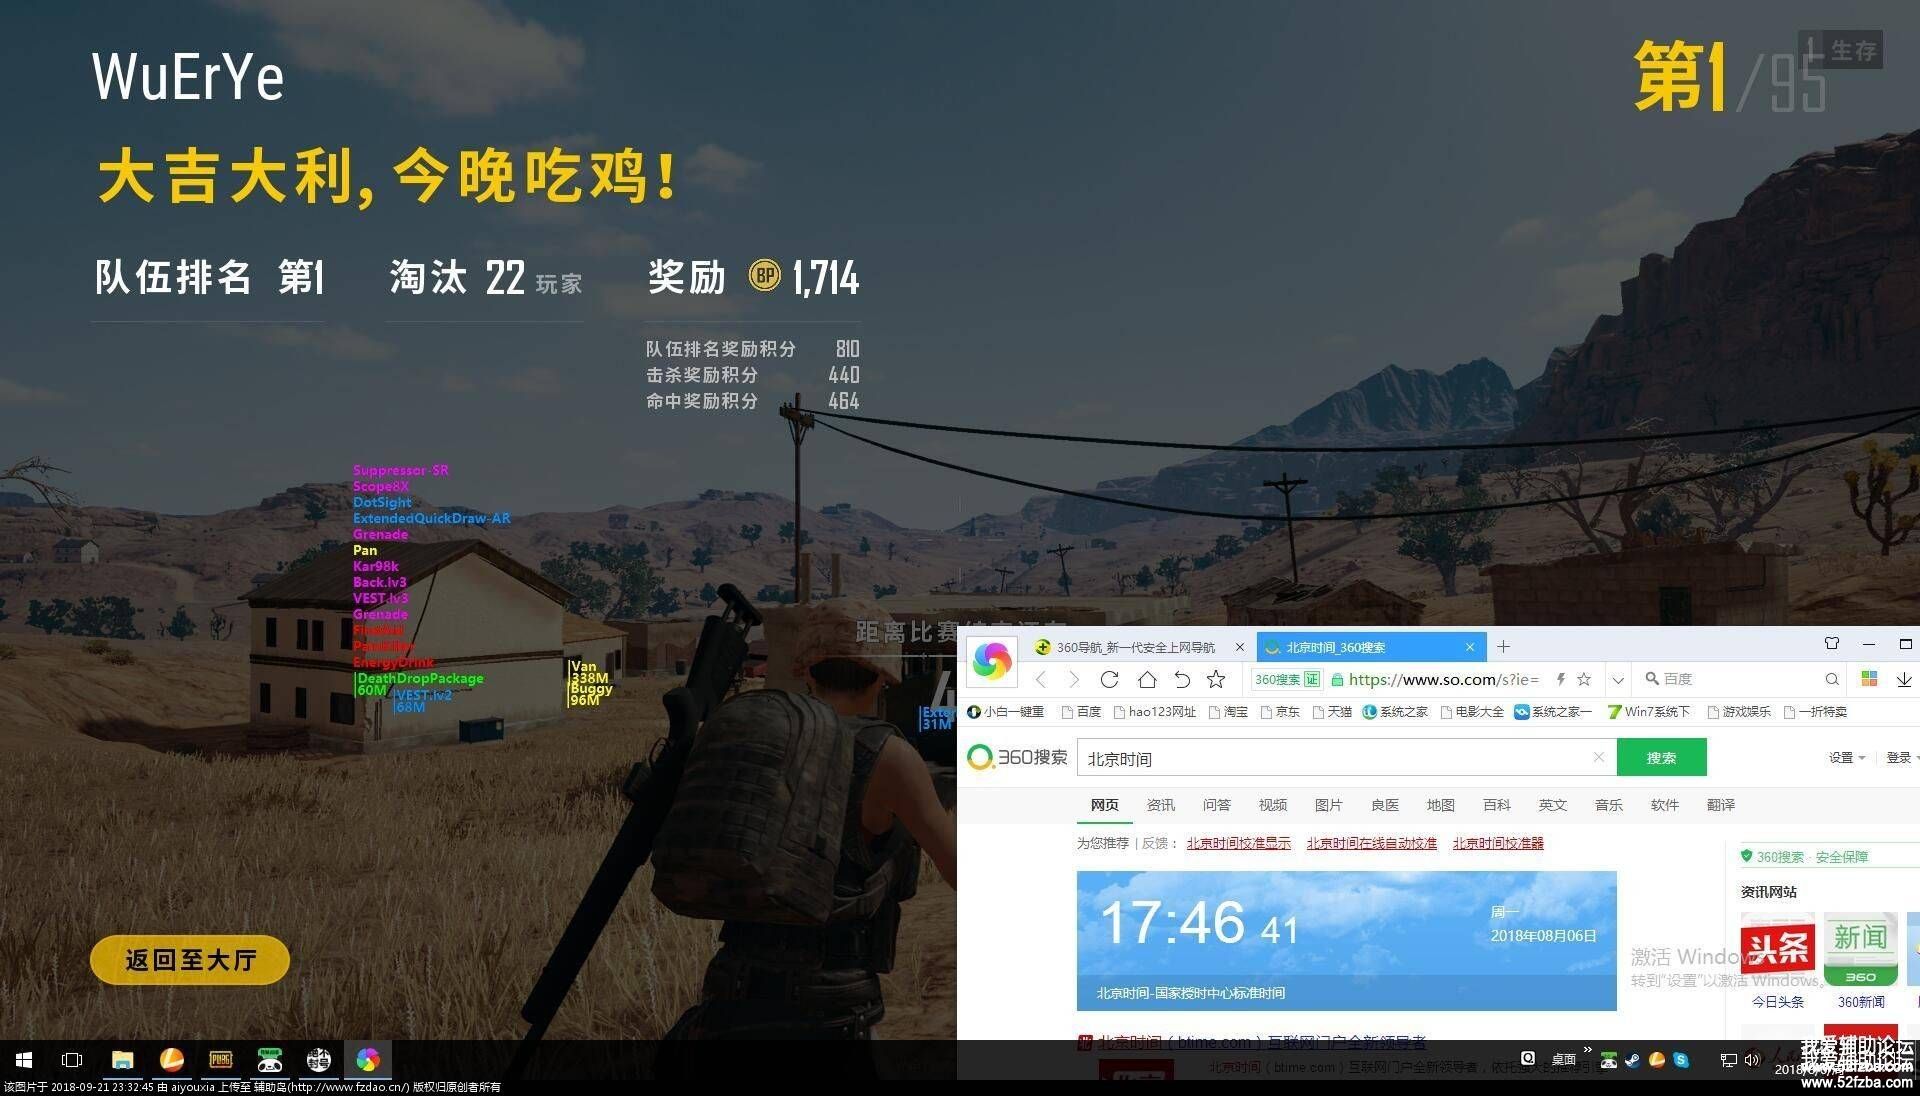
Task: Click the magnifier at the right of the 百度 box
Action: point(1831,679)
